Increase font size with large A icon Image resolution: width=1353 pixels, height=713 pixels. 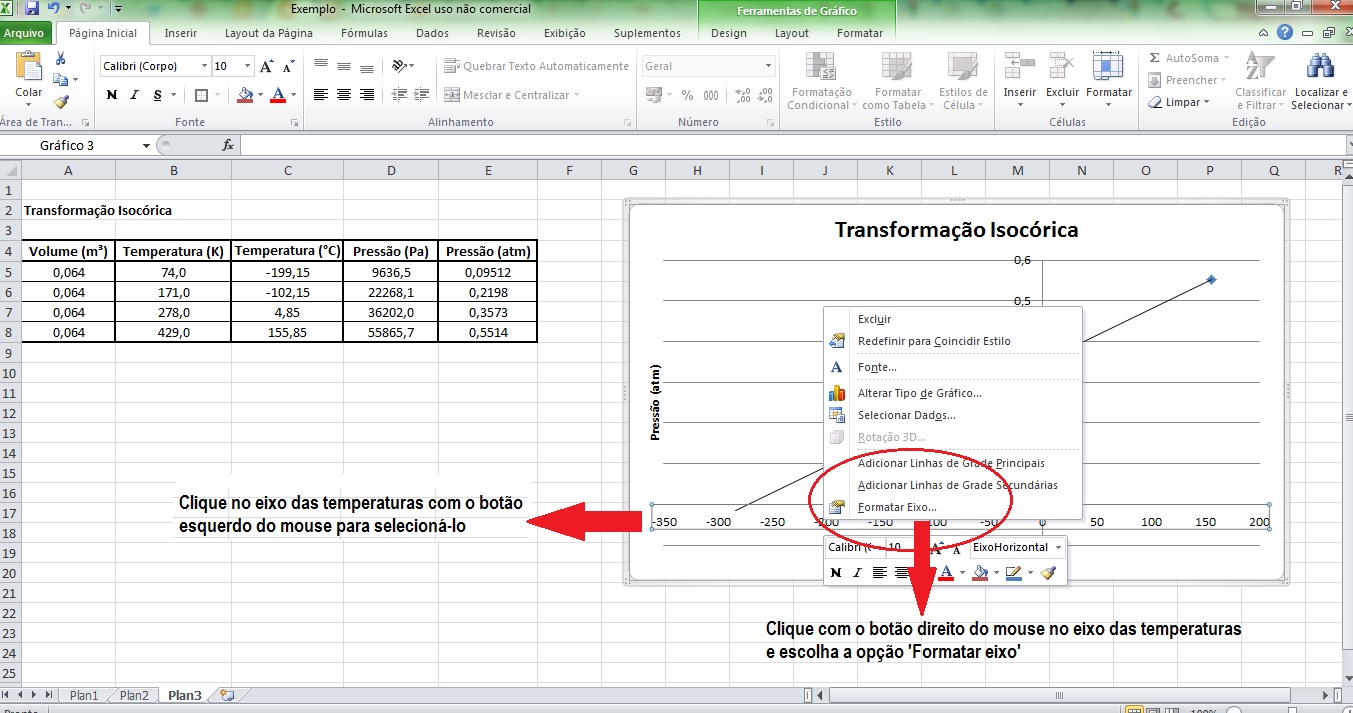[x=267, y=66]
